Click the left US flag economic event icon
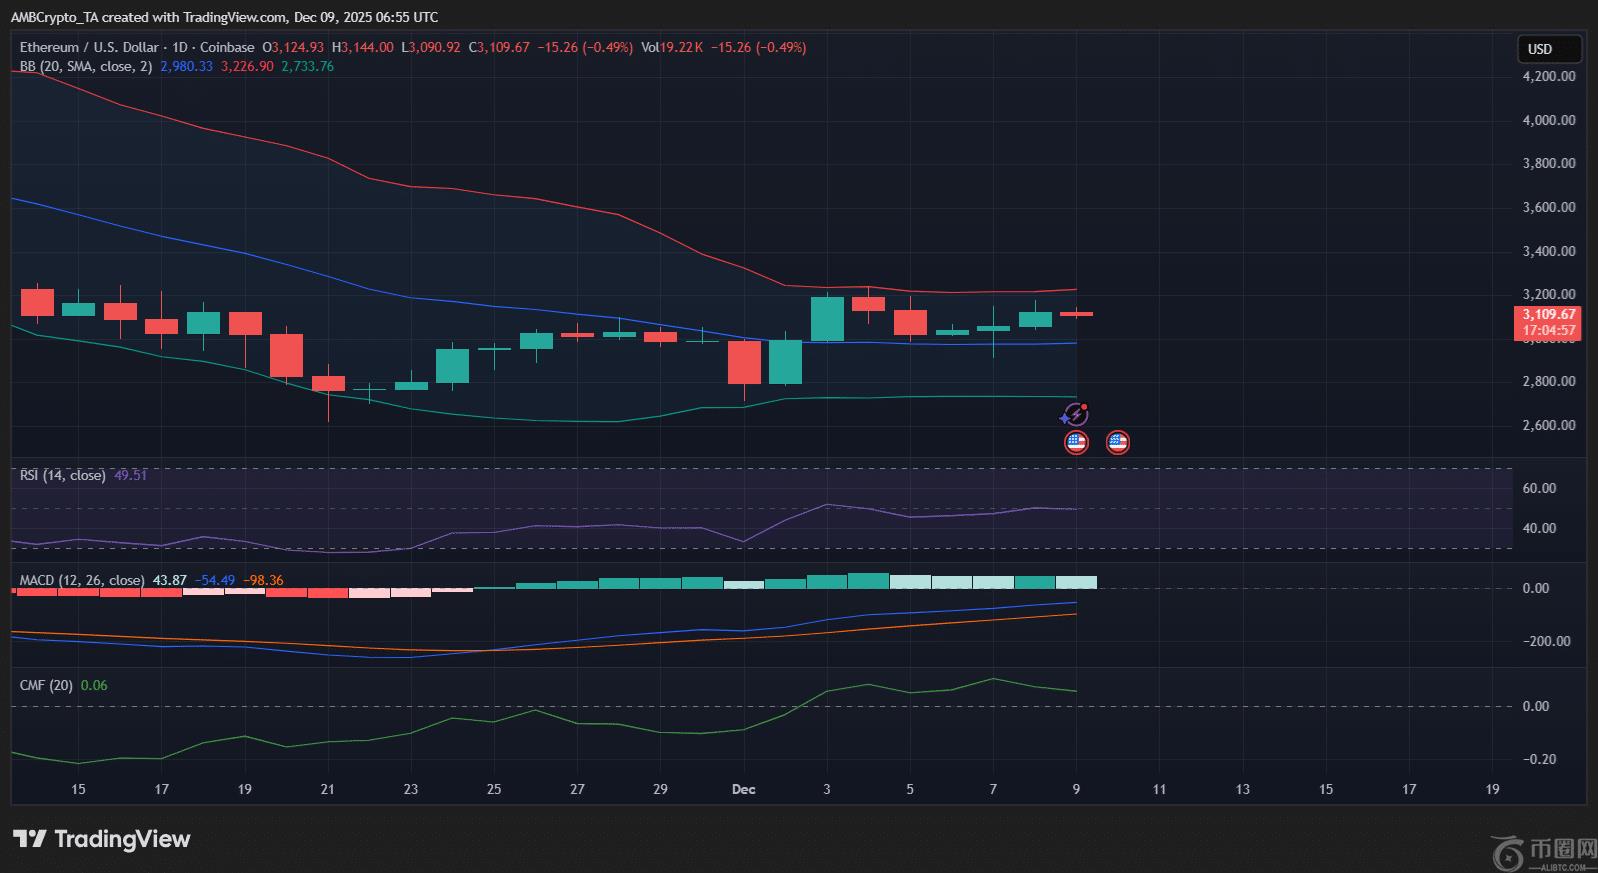Screen dimensions: 1598x873 [x=1076, y=442]
